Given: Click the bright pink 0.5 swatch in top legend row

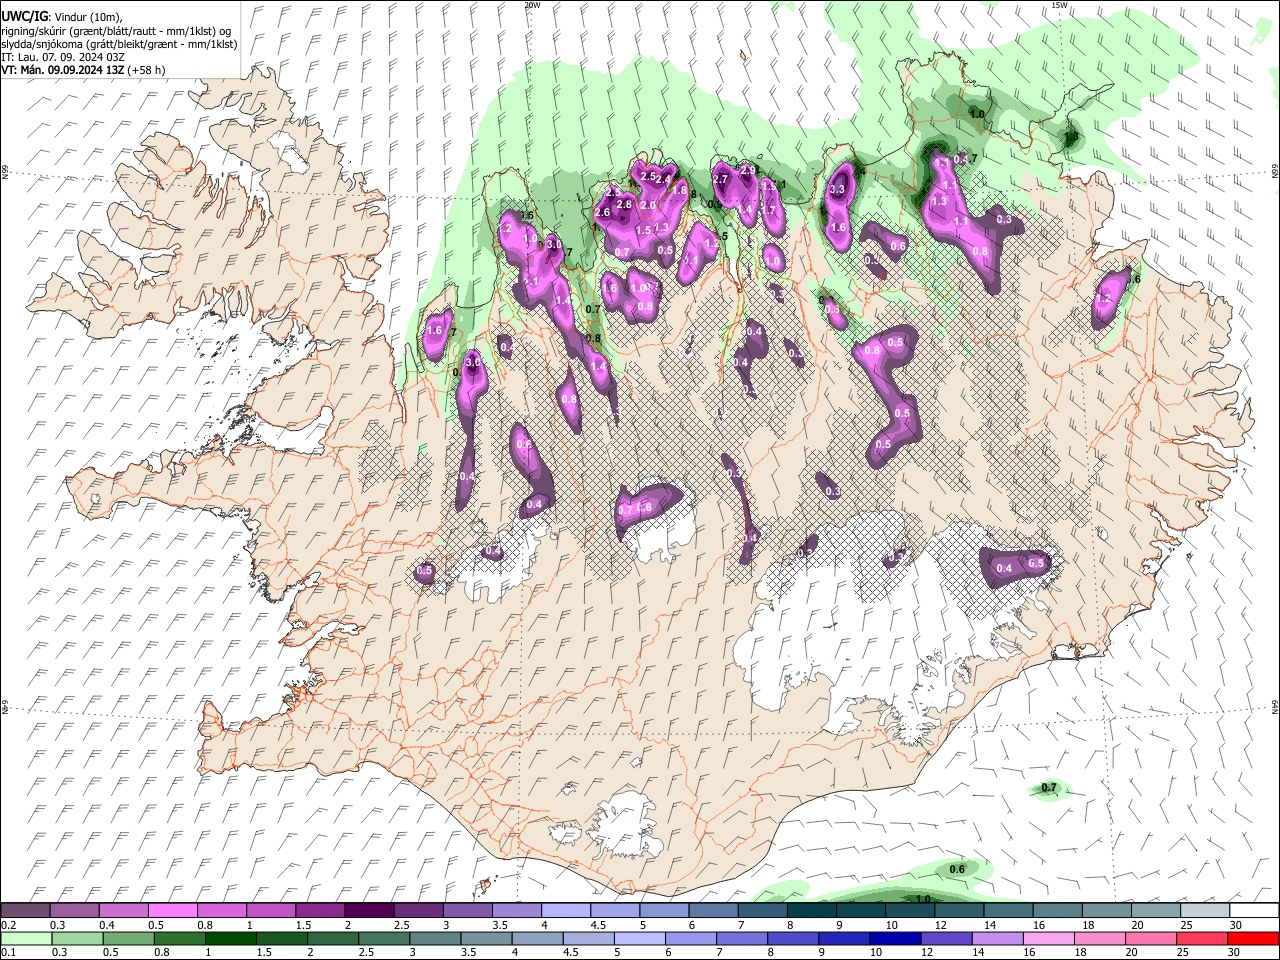Looking at the screenshot, I should 172,910.
